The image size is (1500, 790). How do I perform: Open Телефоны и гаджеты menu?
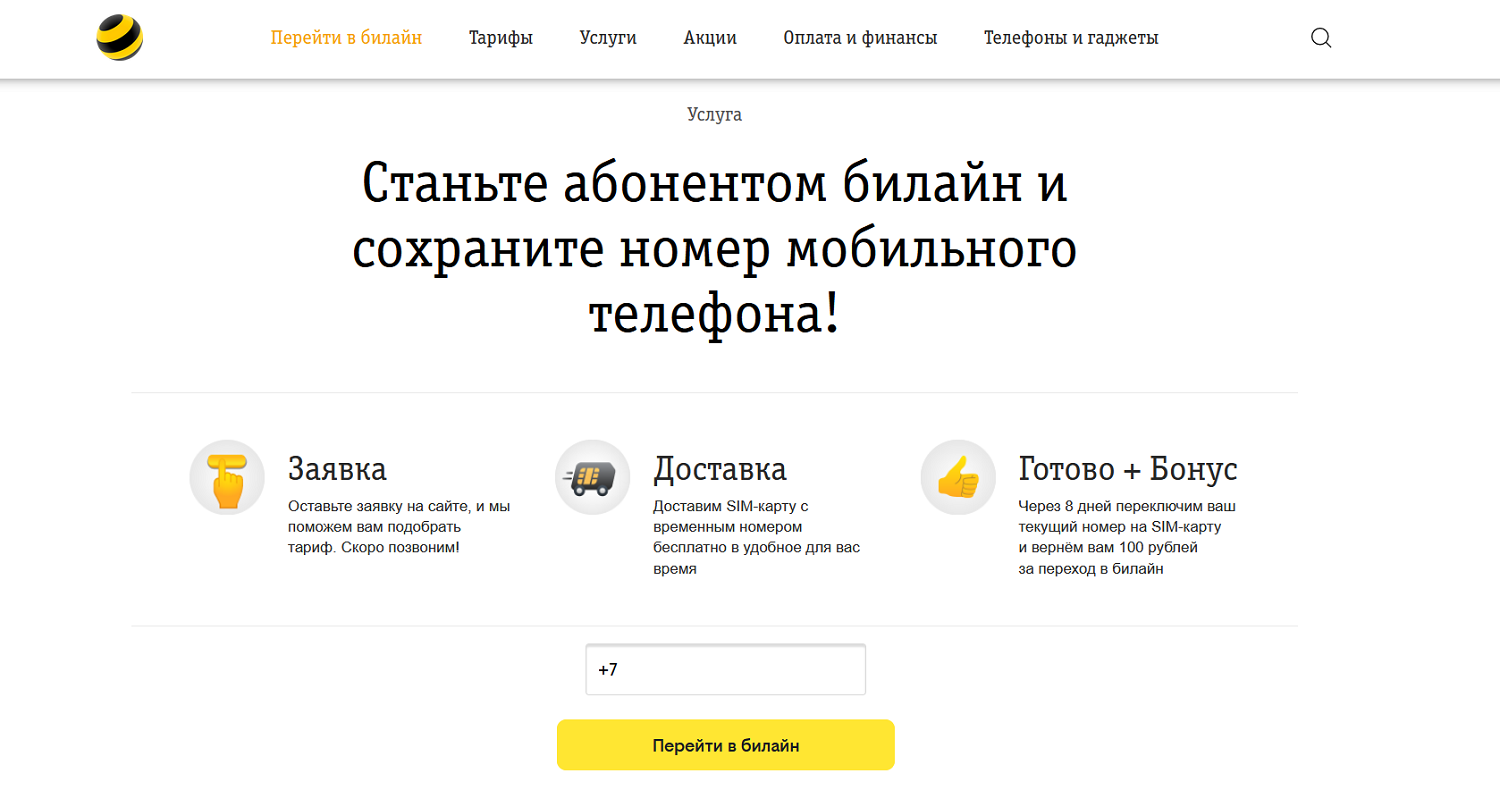(1071, 38)
